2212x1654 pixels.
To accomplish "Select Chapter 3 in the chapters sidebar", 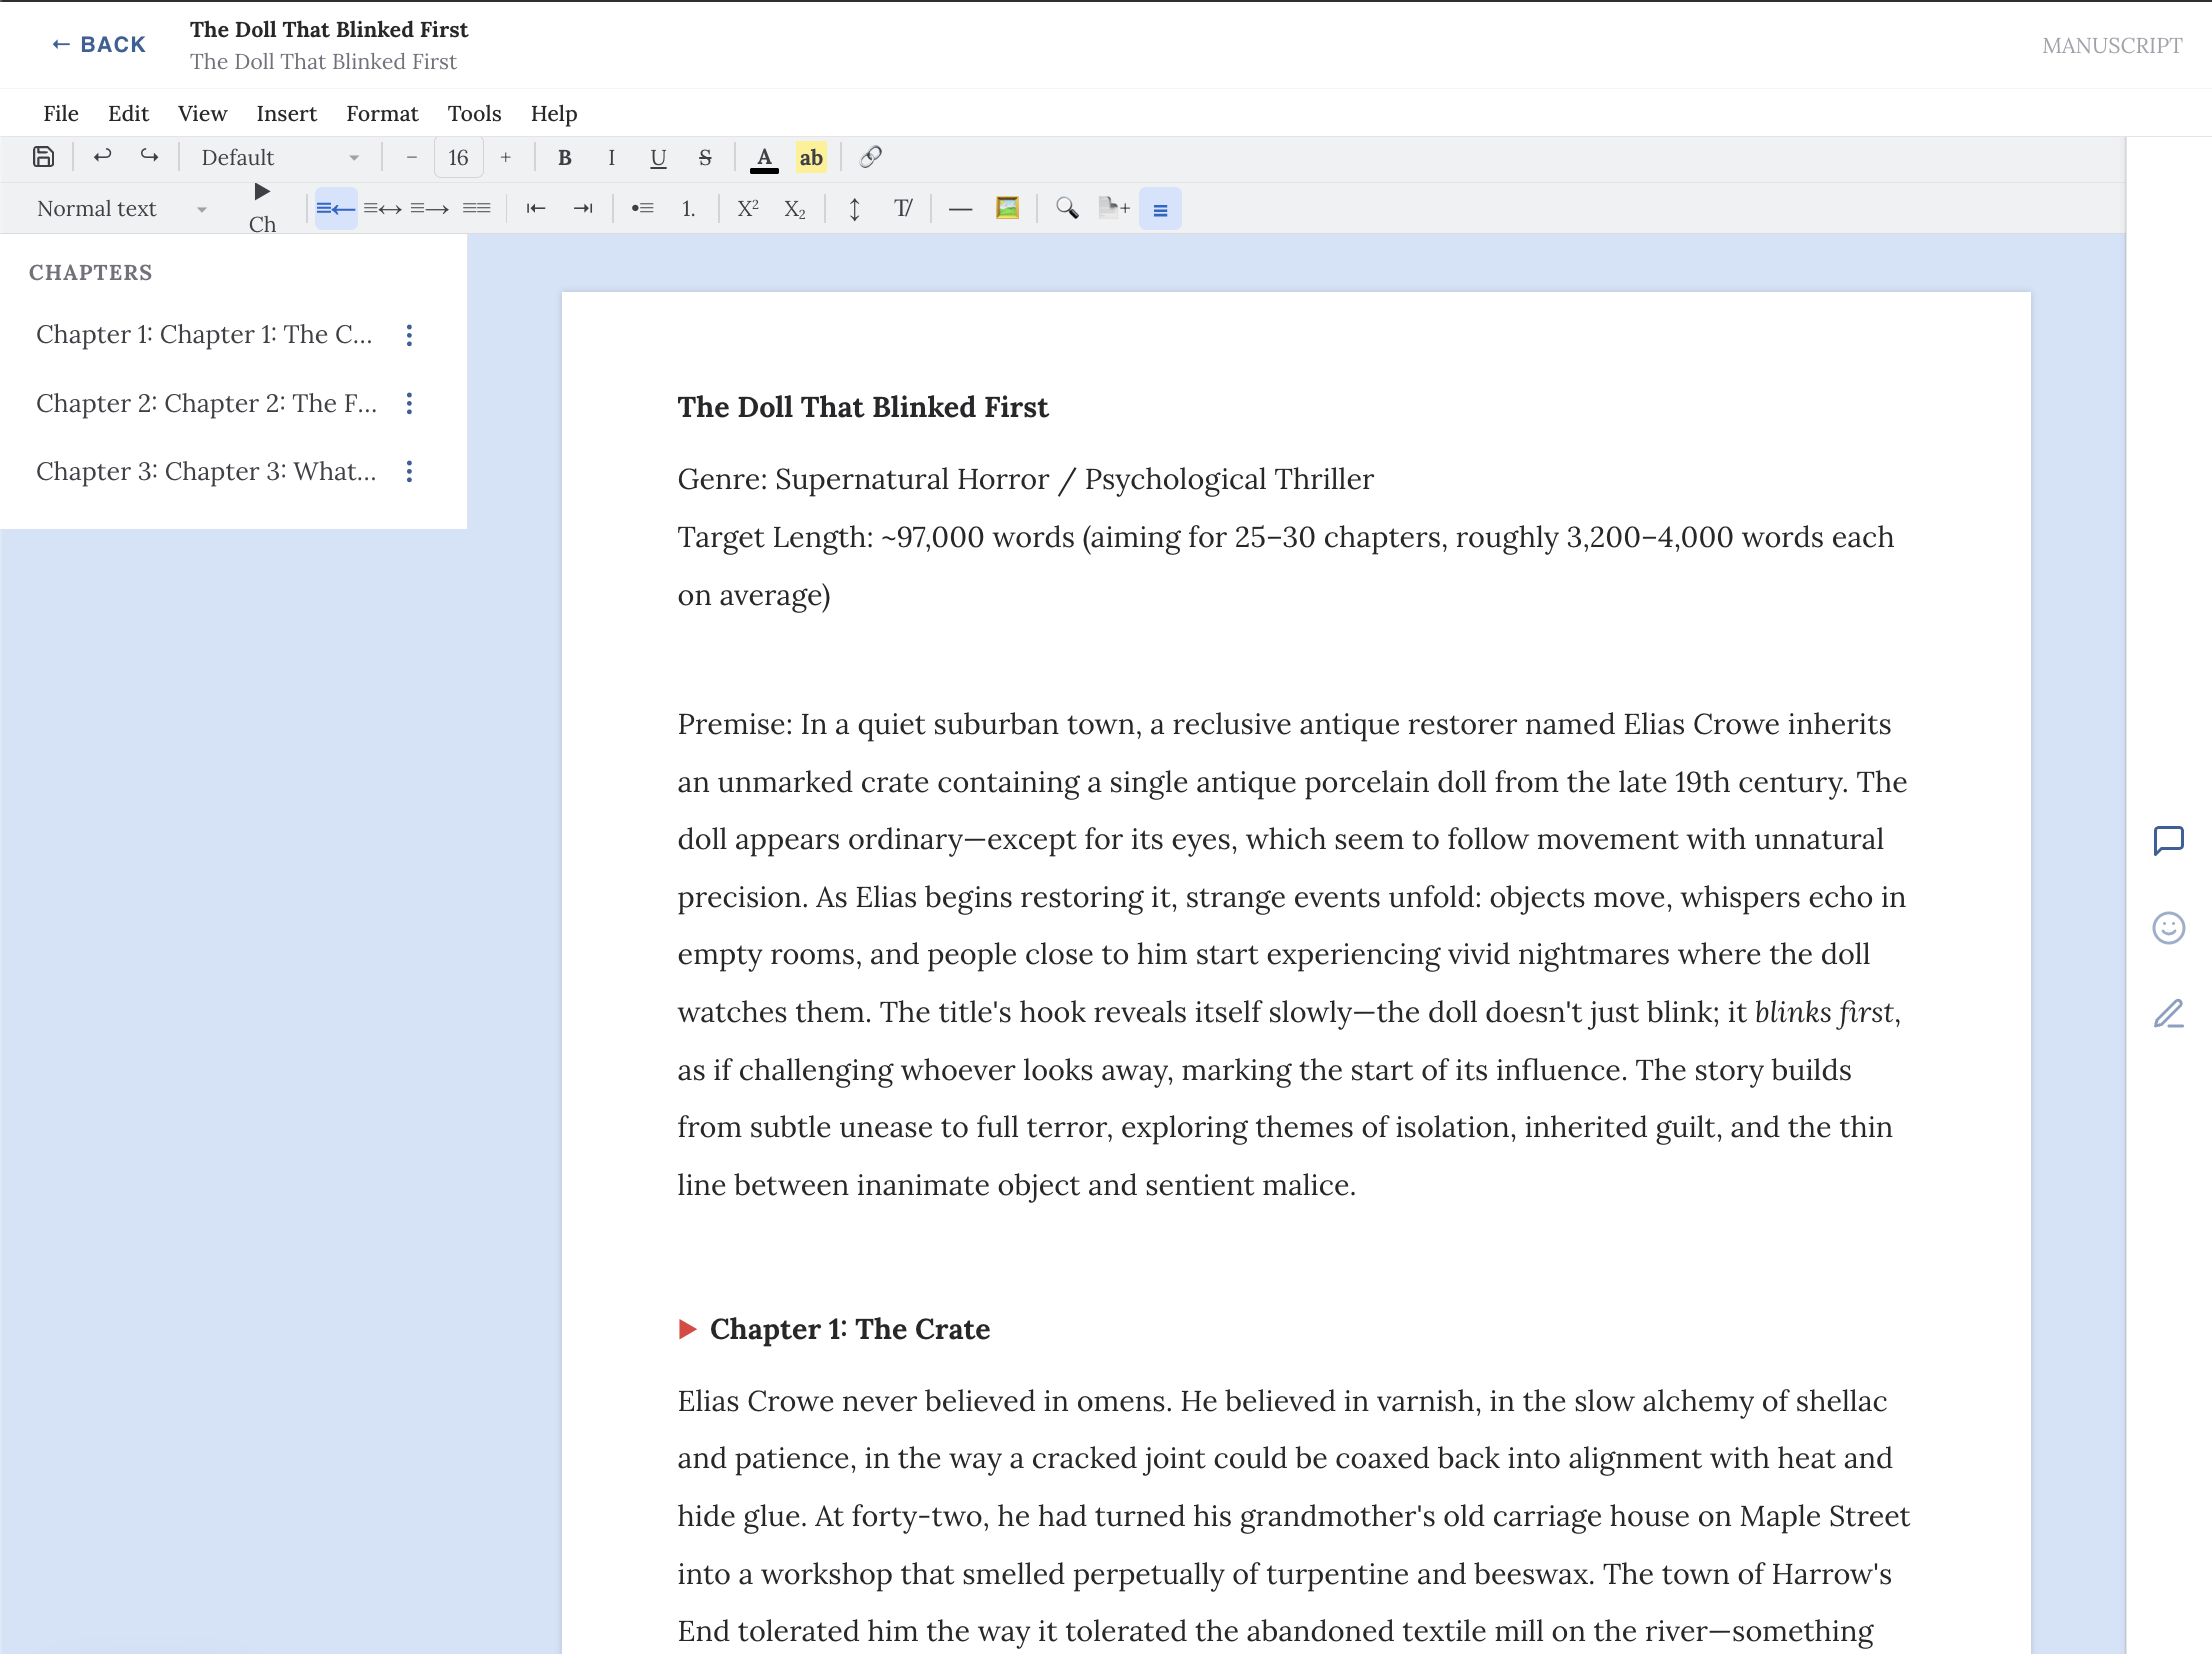I will (x=205, y=471).
